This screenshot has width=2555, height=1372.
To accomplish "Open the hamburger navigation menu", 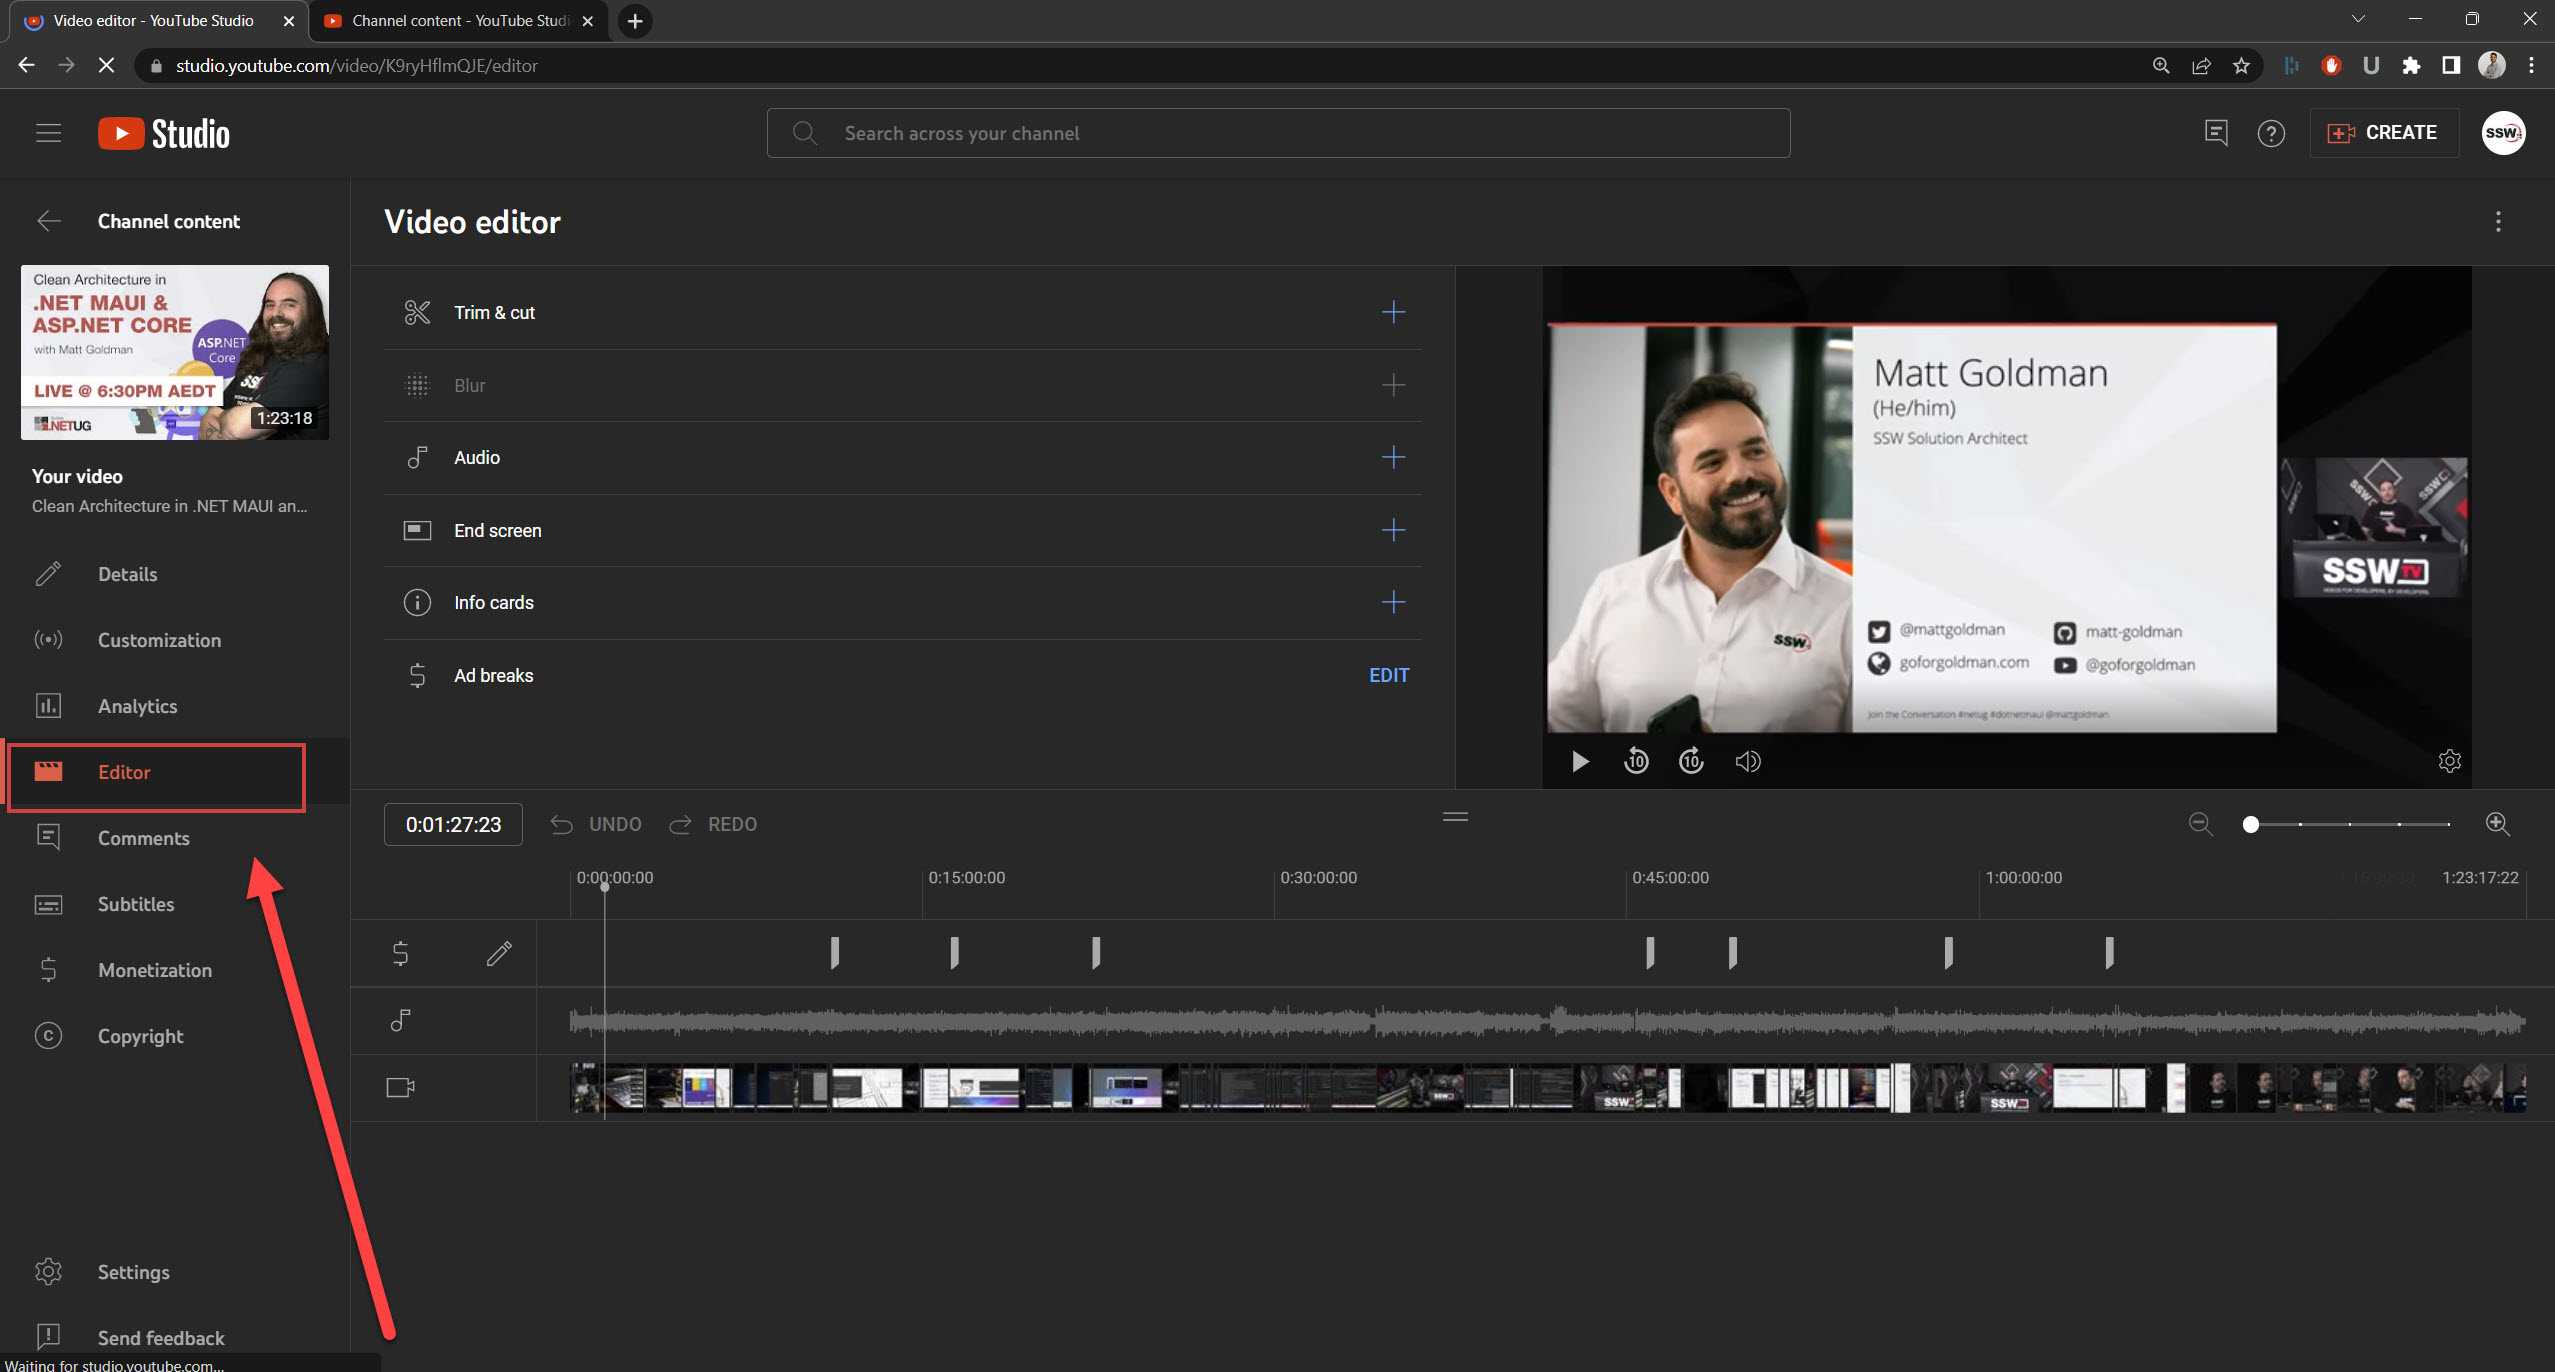I will [x=48, y=133].
